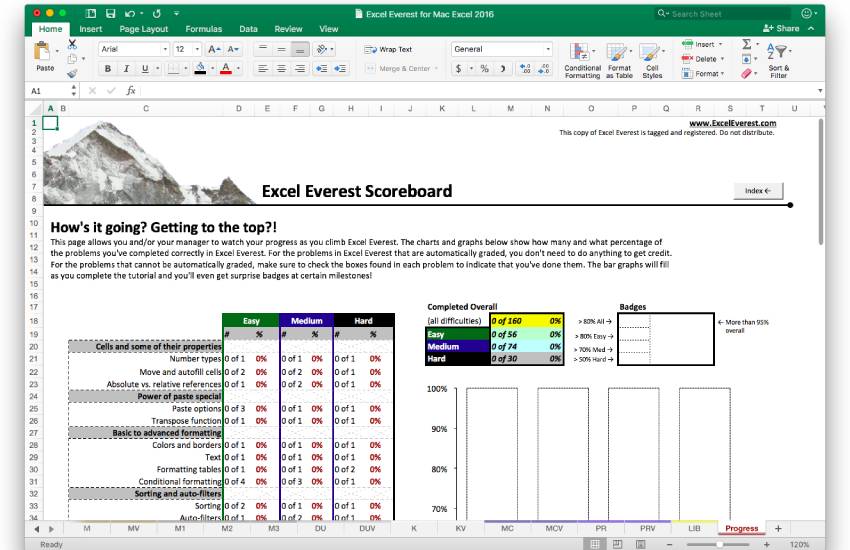The image size is (850, 550).
Task: Click the Share button
Action: coord(781,28)
